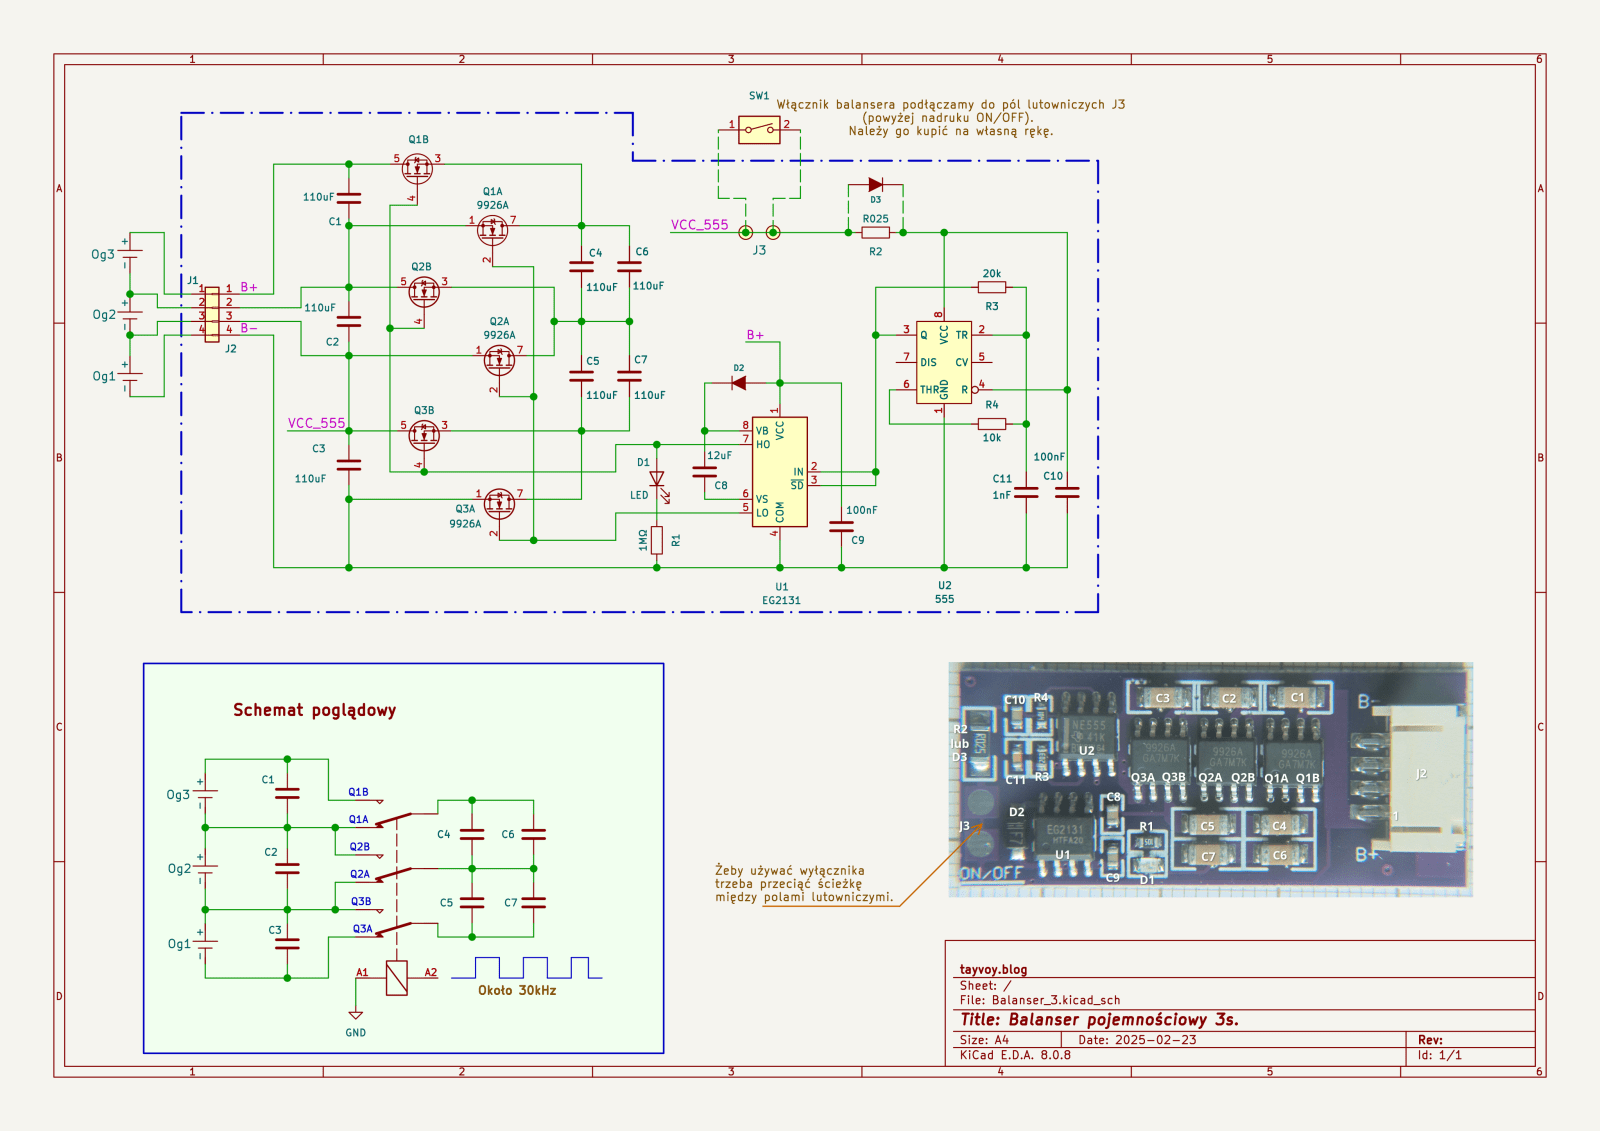Select the R3 20k resistor symbol
The image size is (1600, 1131).
pos(991,288)
